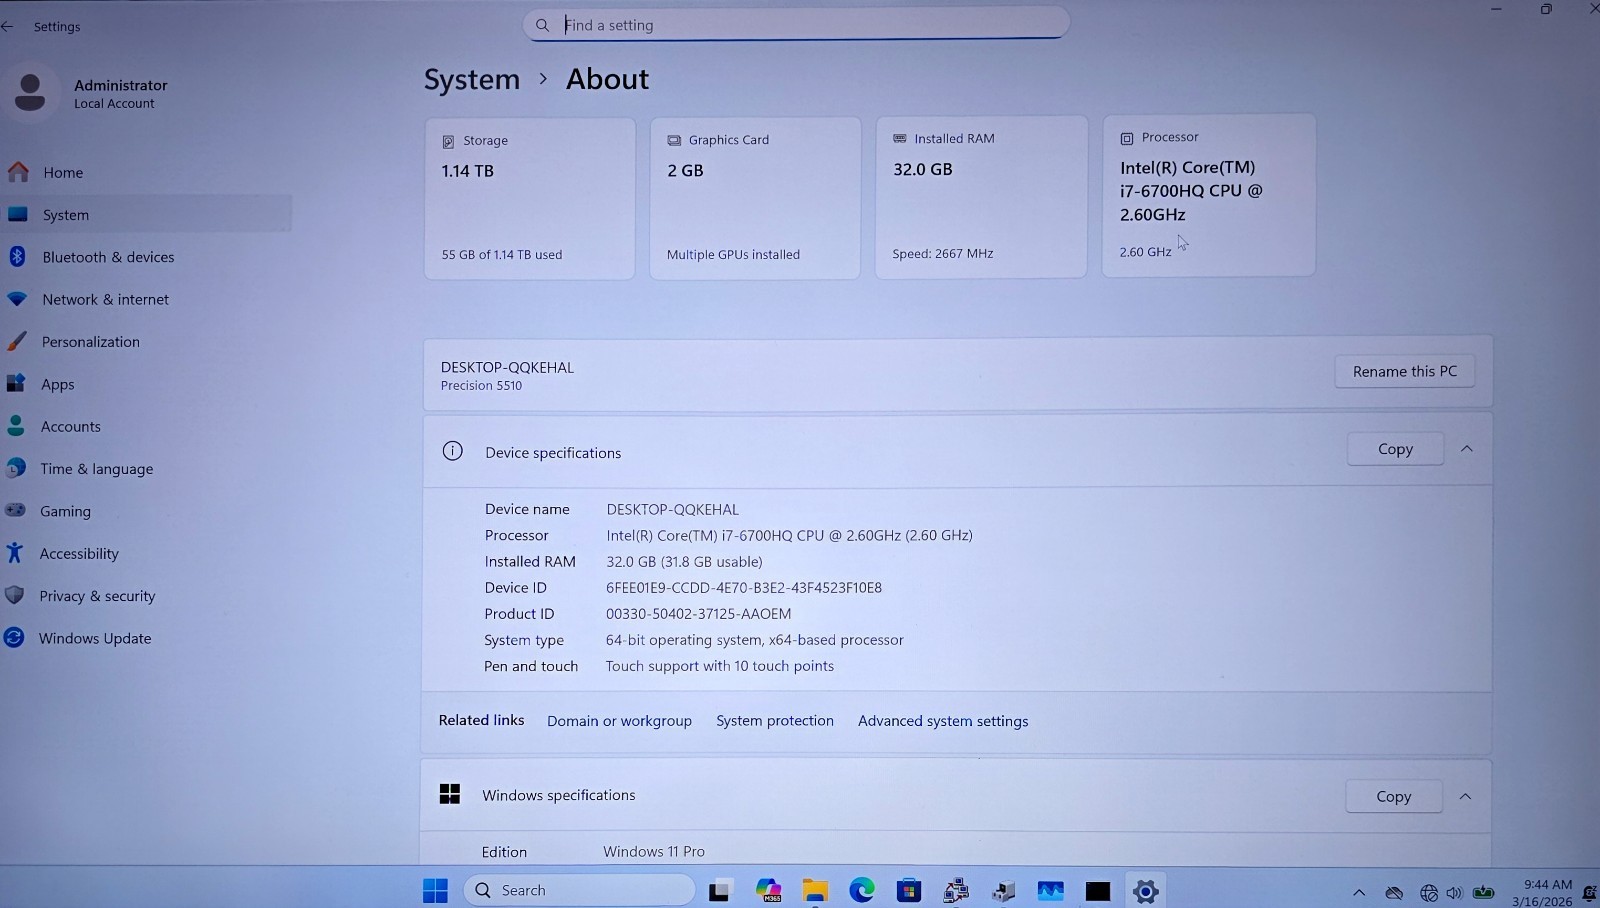Screen dimensions: 1600x908
Task: Select the Touch support with 10 touch points text
Action: coord(719,666)
